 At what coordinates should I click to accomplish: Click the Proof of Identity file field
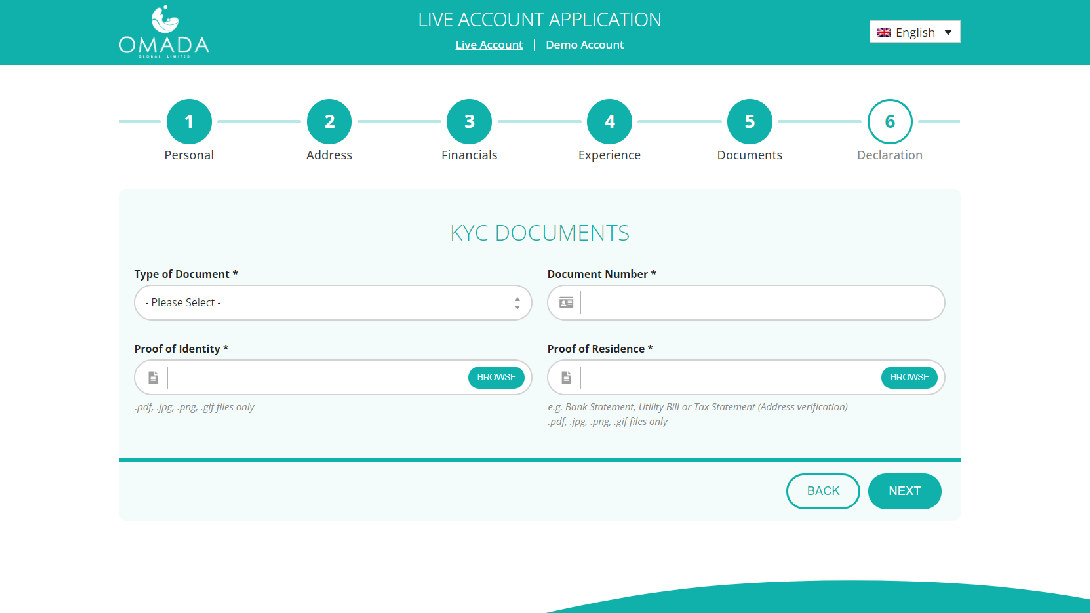coord(333,377)
